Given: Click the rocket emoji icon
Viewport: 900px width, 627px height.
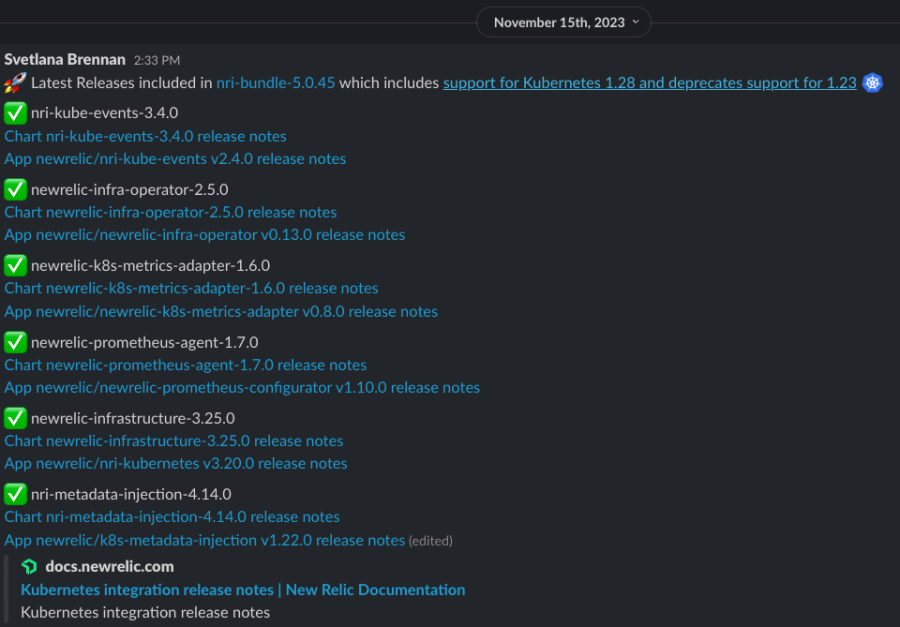Looking at the screenshot, I should (15, 83).
